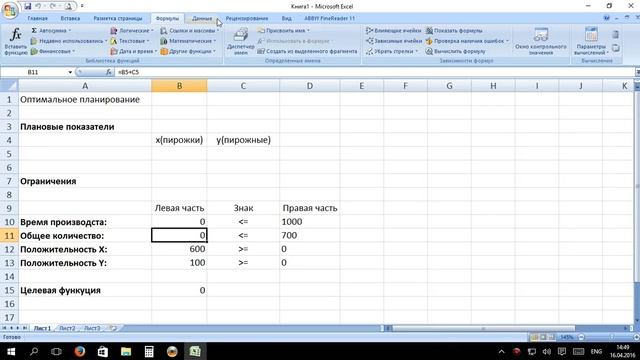640x360 pixels.
Task: Click the Undo arrow in quick access toolbar
Action: 38,6
